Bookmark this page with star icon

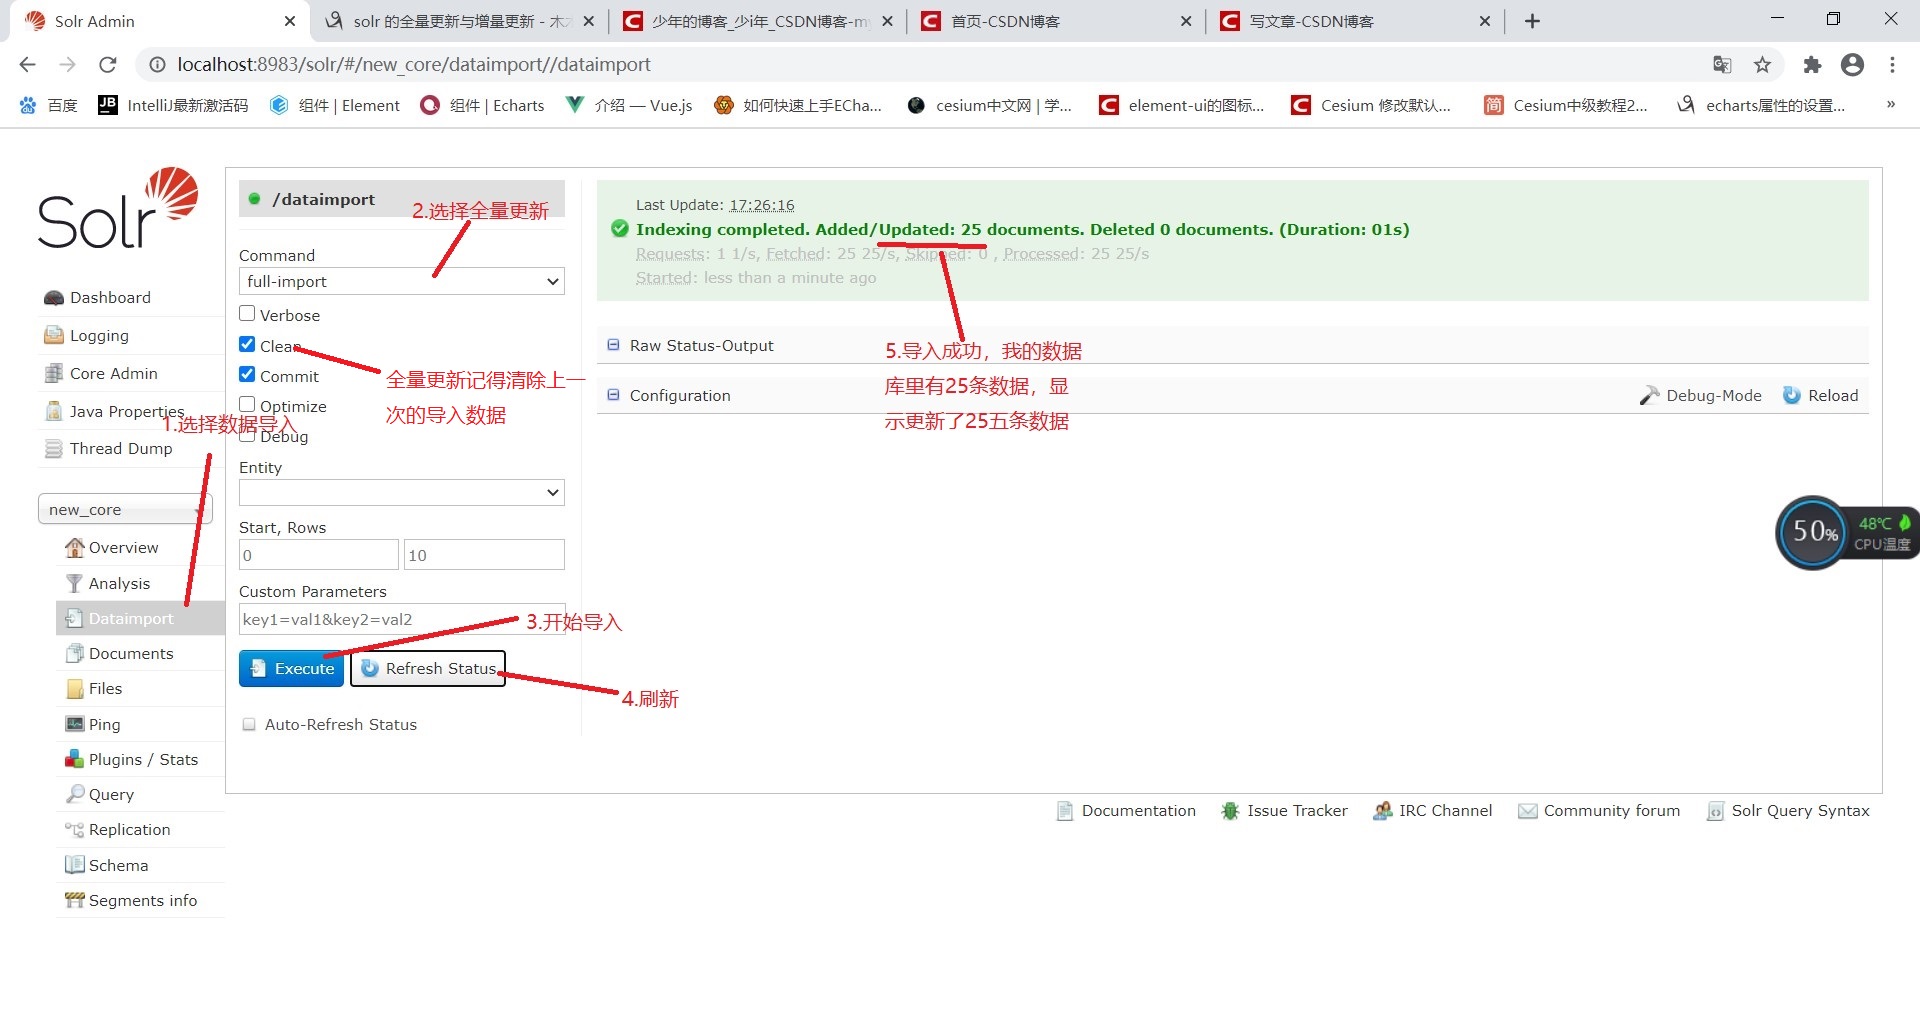pyautogui.click(x=1762, y=65)
